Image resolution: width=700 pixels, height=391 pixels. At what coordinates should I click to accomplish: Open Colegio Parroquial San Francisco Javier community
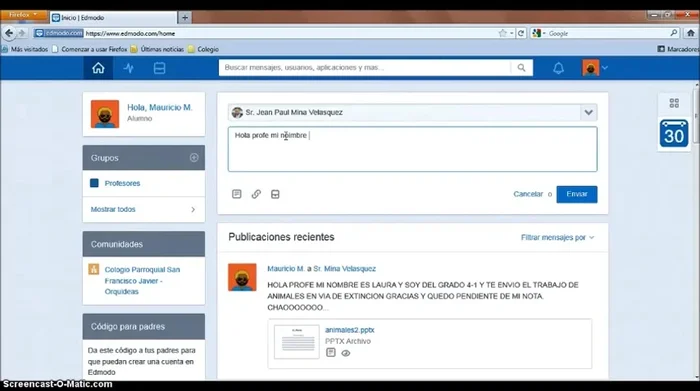142,281
